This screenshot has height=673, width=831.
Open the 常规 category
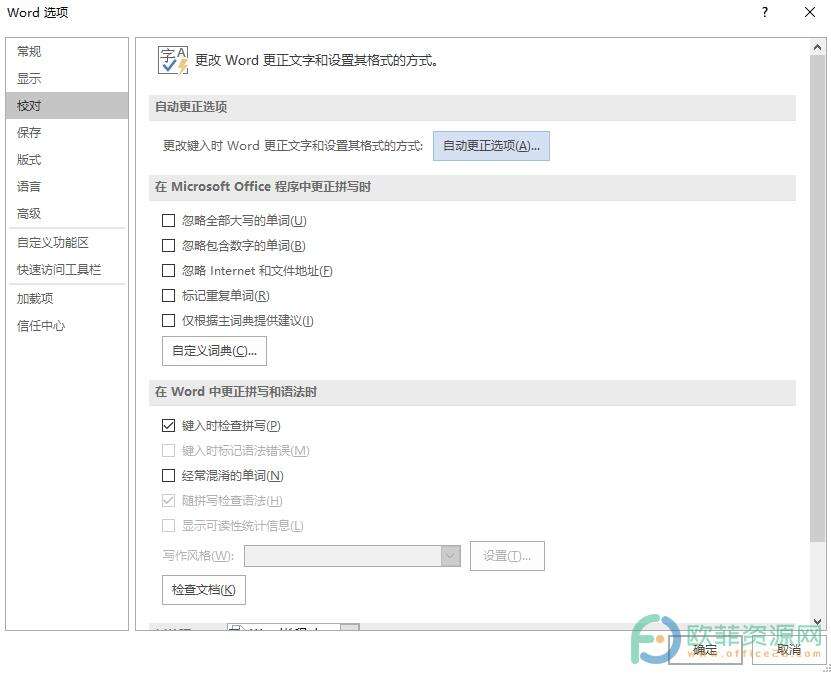[67, 51]
